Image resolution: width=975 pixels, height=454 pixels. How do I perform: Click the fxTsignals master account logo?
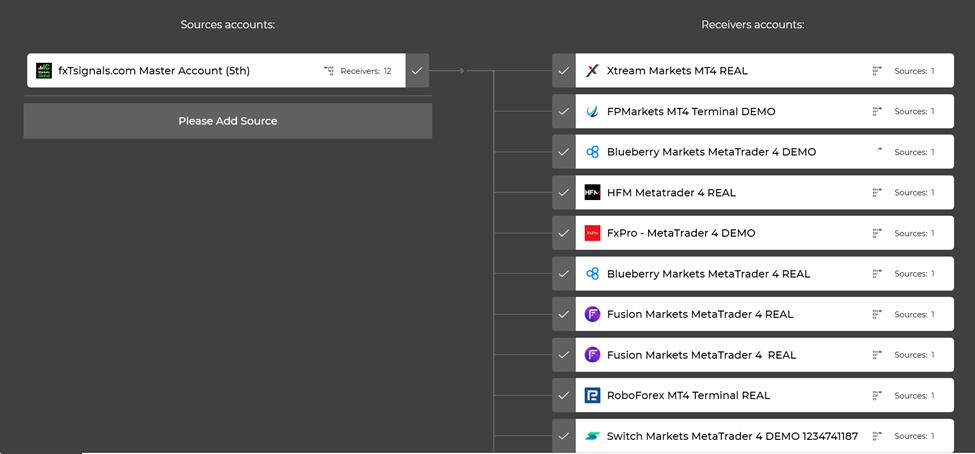(44, 71)
